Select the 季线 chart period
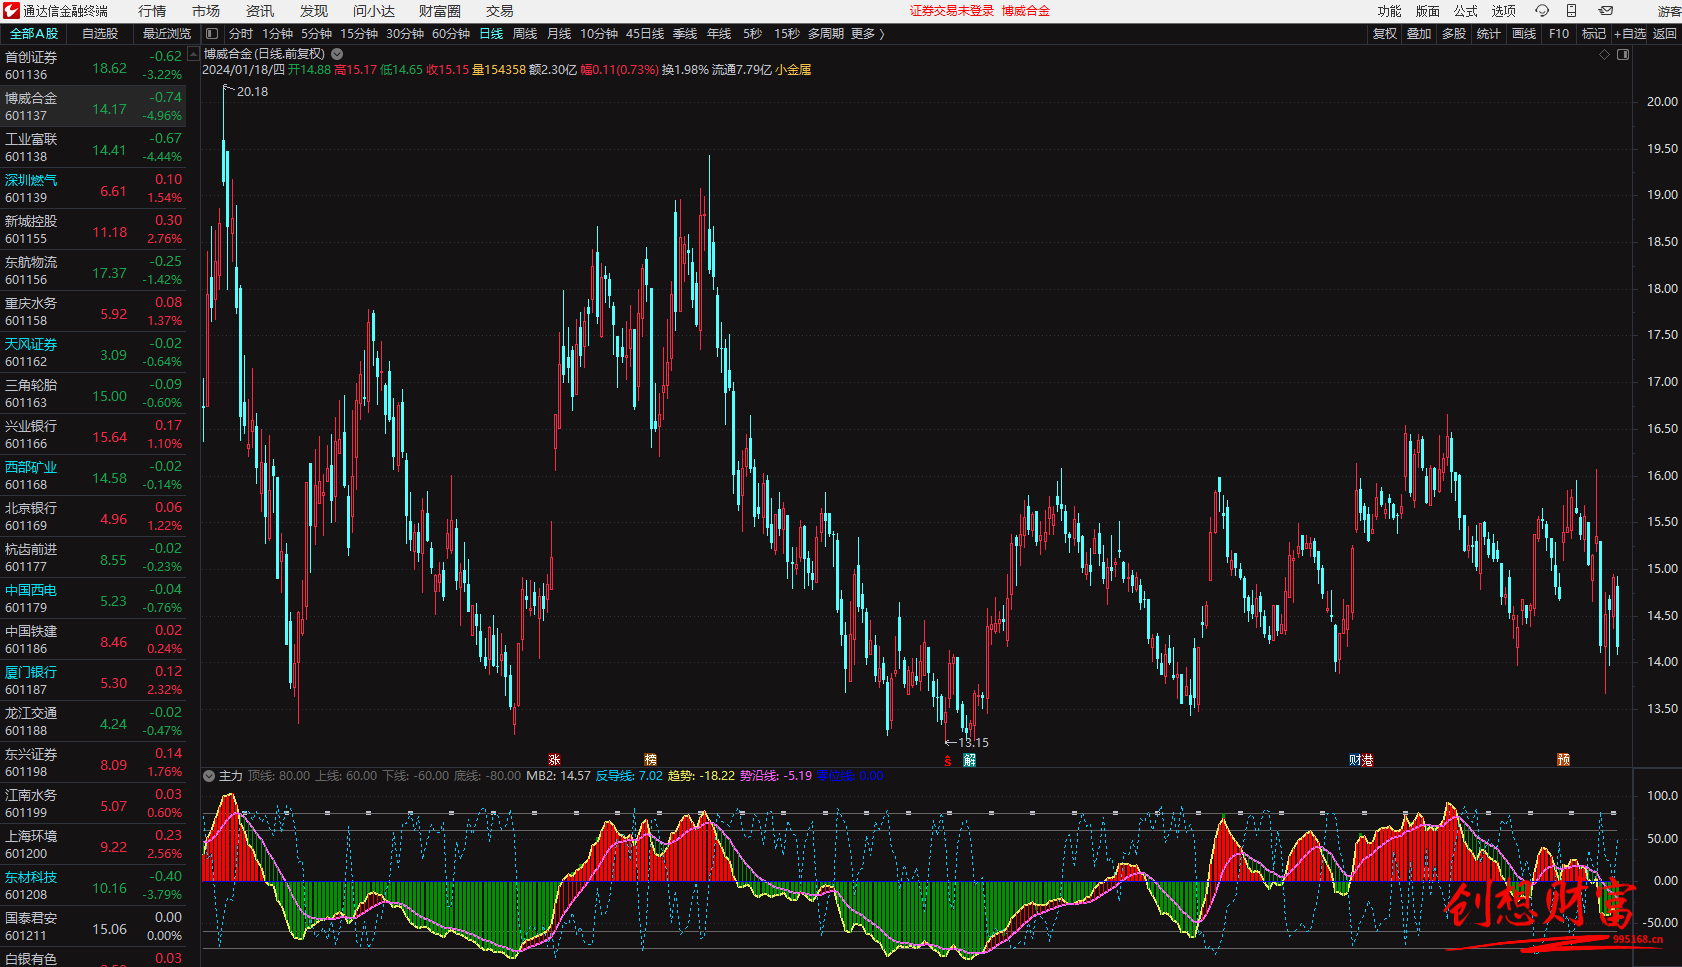Screen dimensions: 1682x967 pos(685,34)
